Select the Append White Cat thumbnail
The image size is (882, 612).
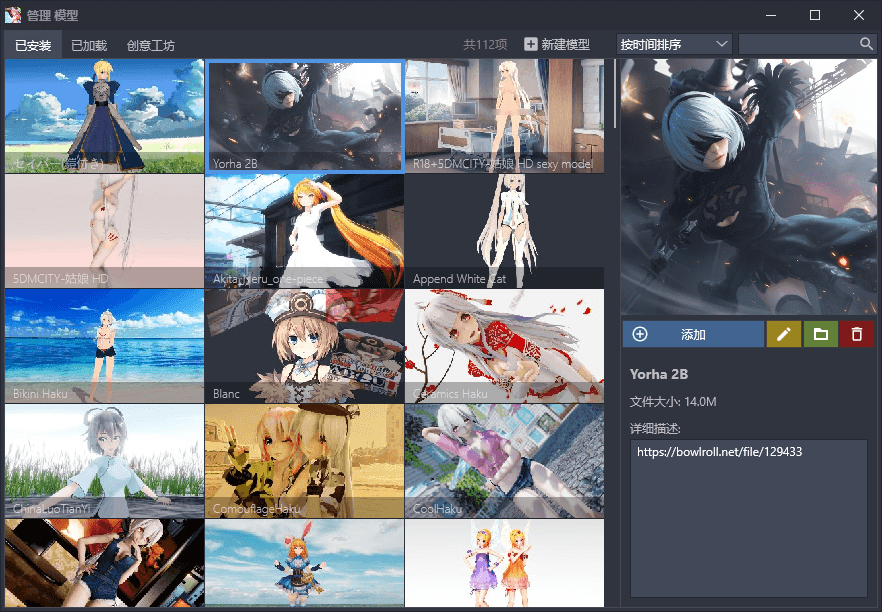504,230
